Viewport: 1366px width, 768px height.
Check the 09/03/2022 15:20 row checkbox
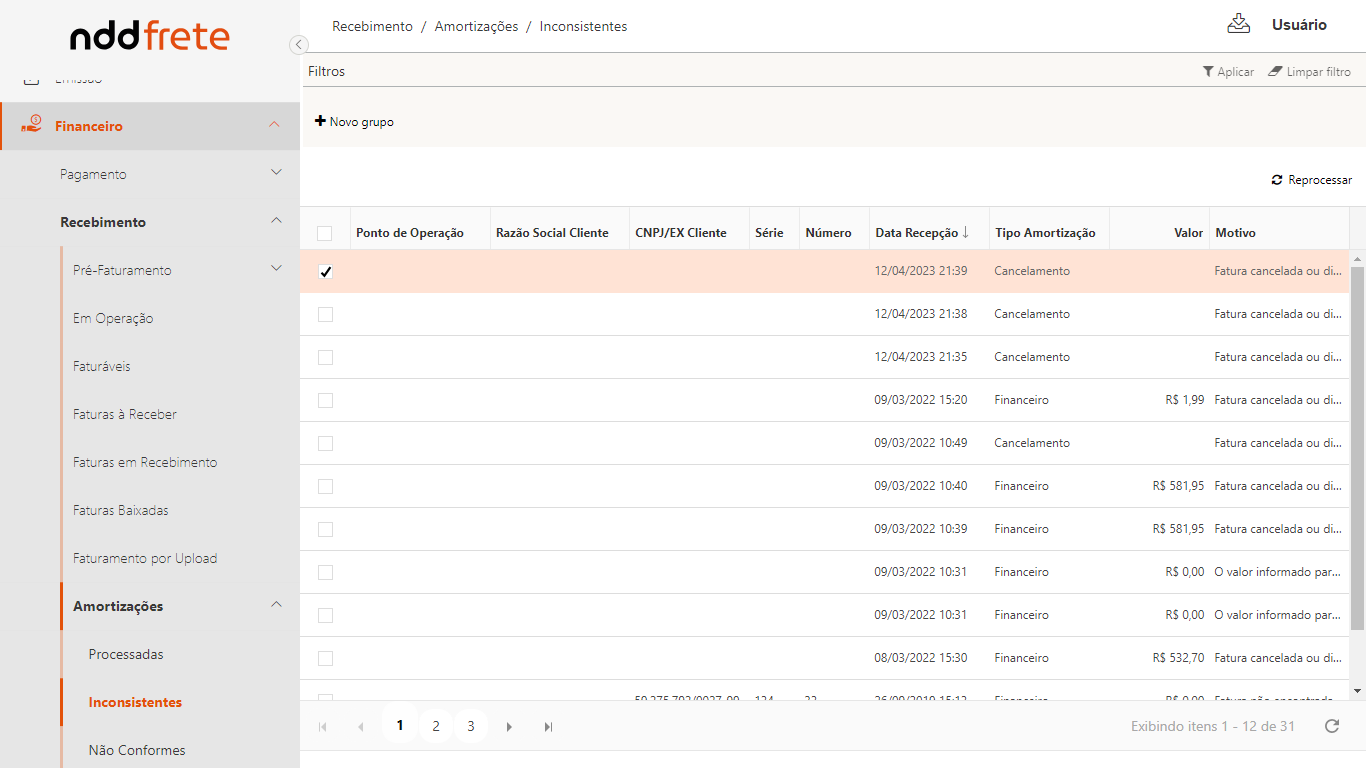point(325,400)
